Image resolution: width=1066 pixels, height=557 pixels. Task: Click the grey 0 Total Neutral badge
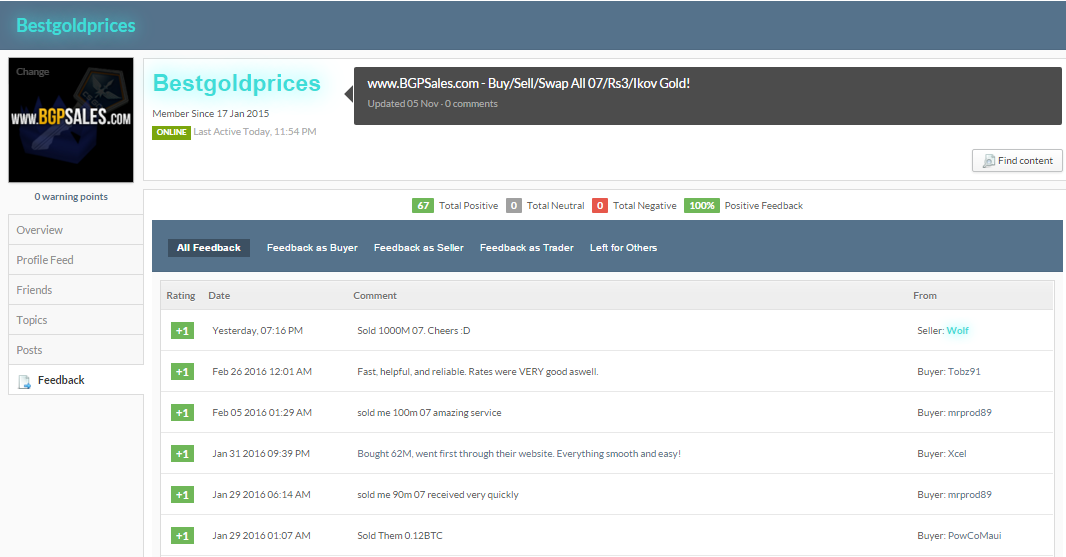514,205
